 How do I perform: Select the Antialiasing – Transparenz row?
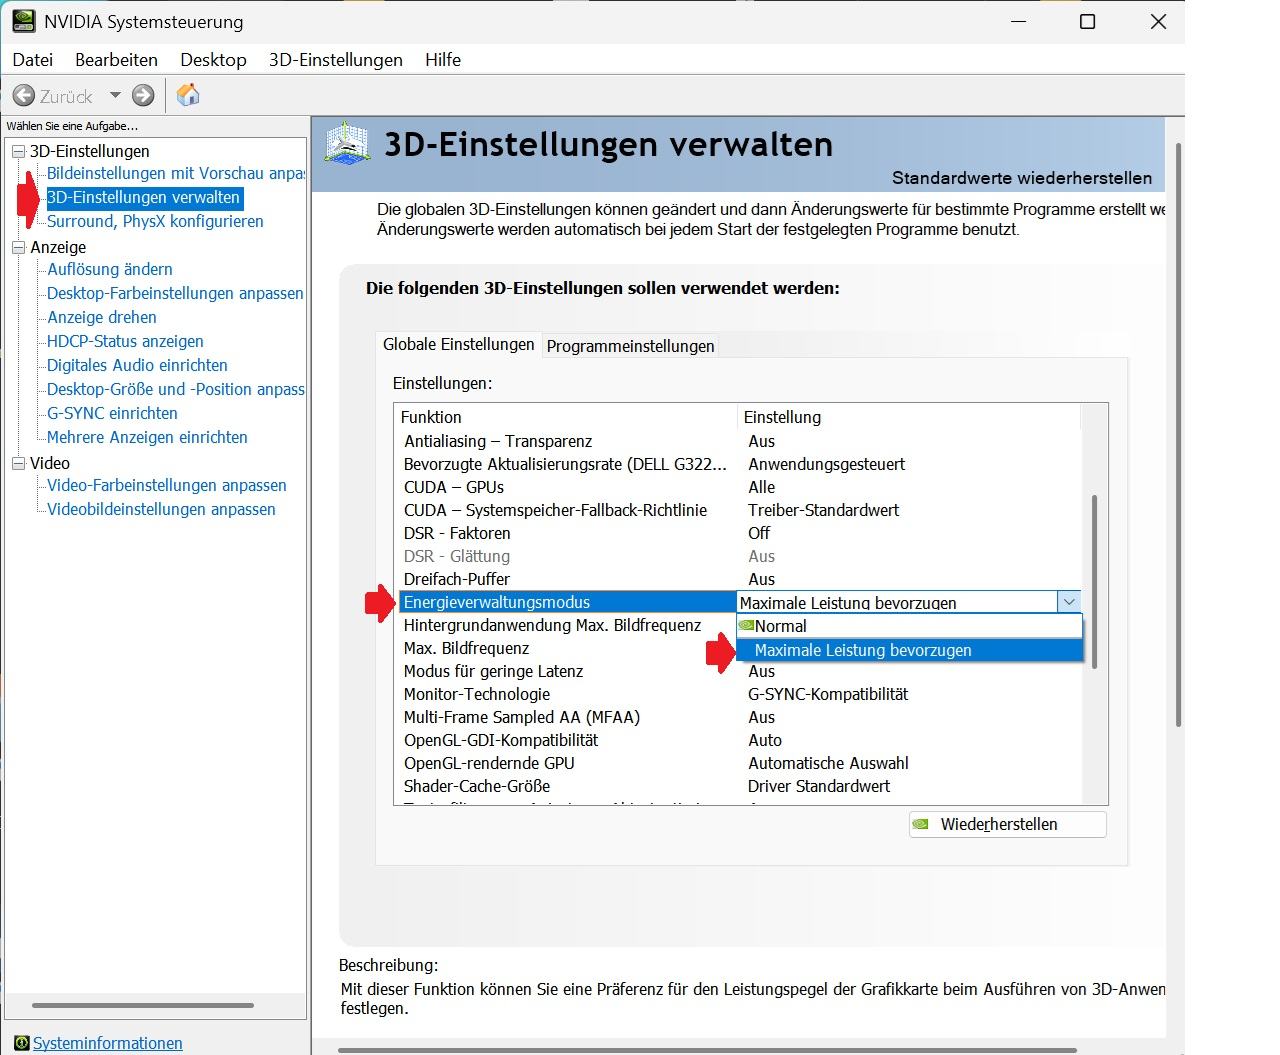[x=738, y=441]
